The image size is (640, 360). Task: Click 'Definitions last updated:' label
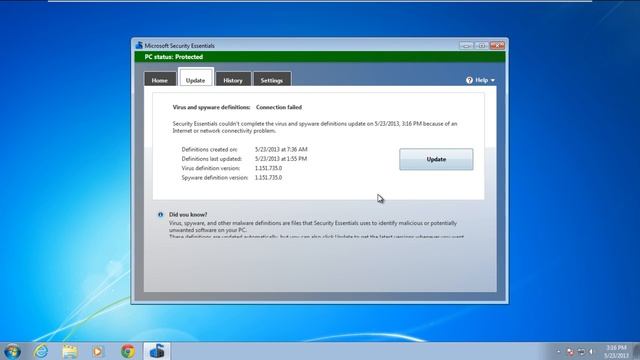coord(211,159)
